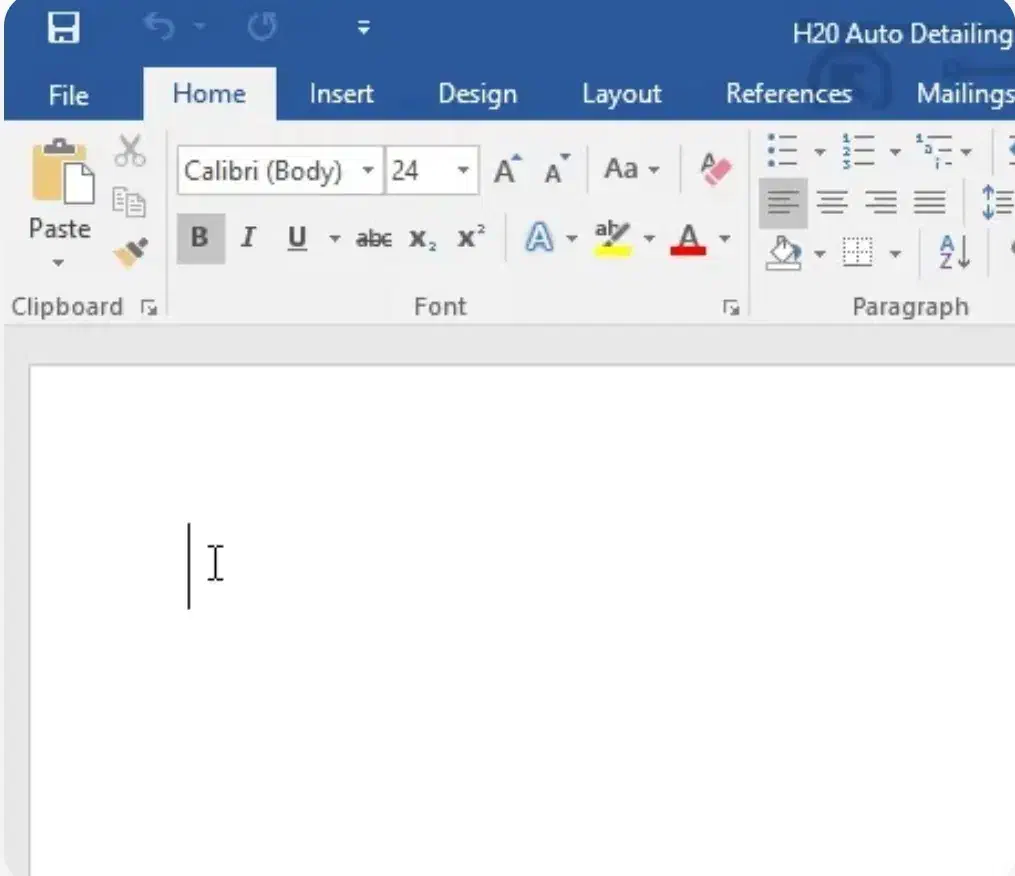This screenshot has height=876, width=1015.
Task: Click the Cut scissors icon
Action: pos(130,151)
